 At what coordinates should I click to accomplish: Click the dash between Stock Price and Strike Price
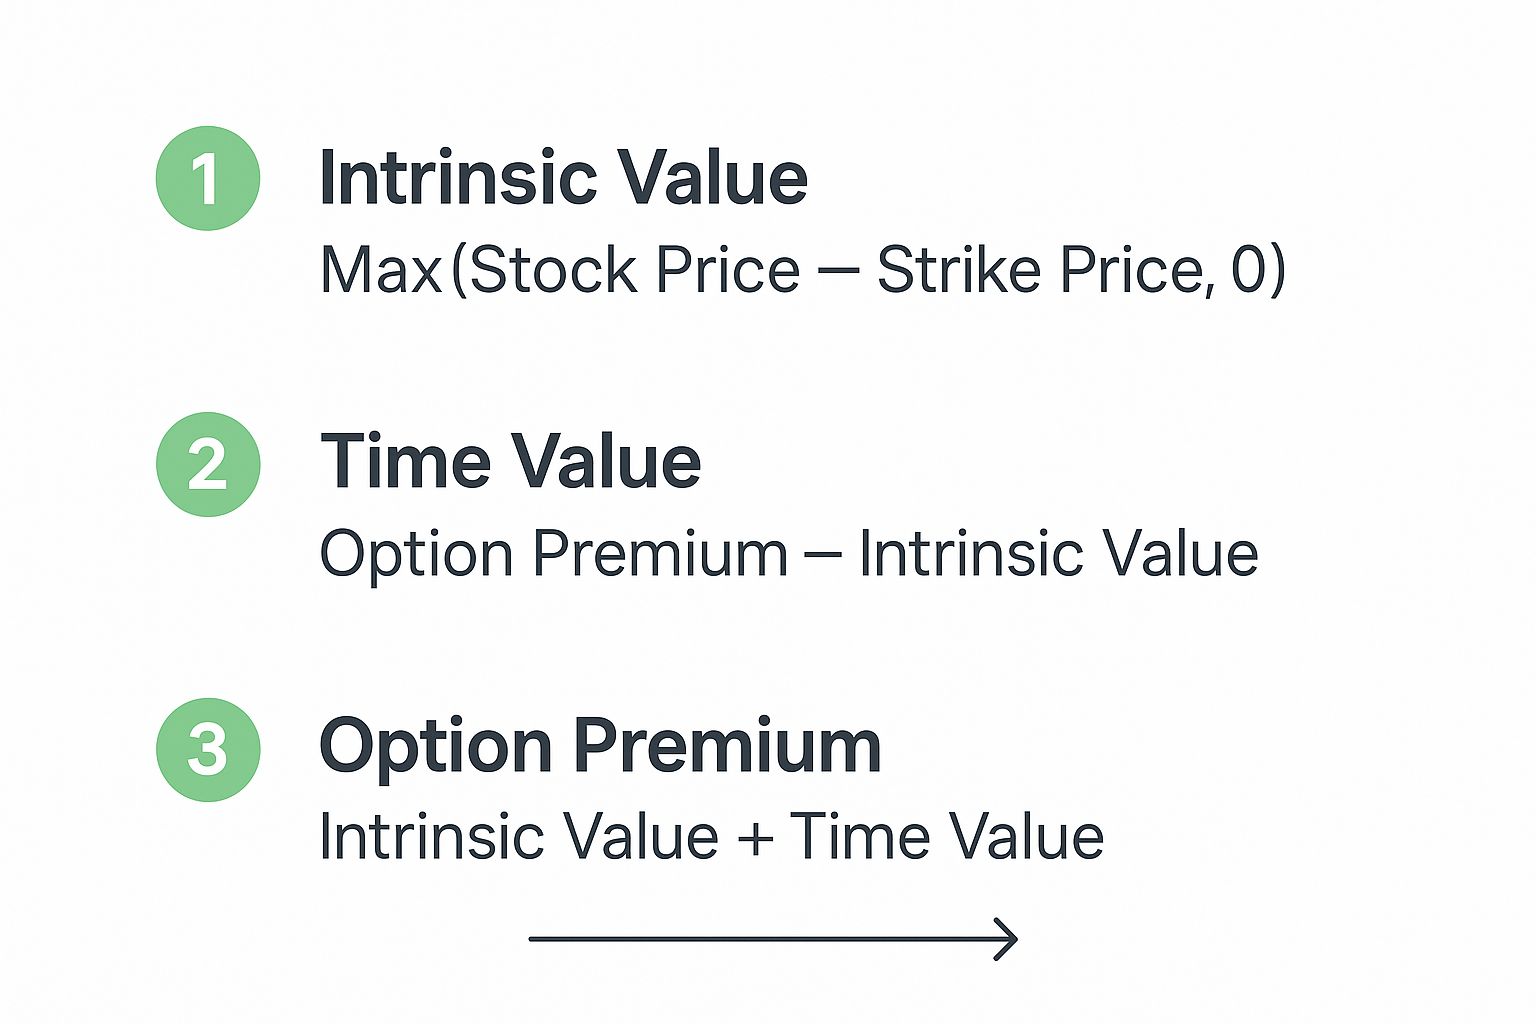click(x=839, y=272)
